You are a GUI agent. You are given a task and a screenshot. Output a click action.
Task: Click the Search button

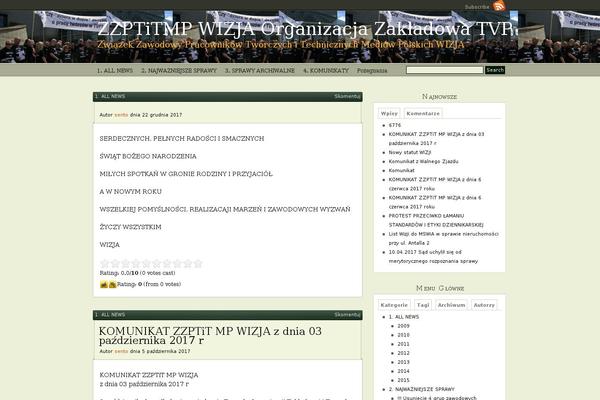[495, 70]
